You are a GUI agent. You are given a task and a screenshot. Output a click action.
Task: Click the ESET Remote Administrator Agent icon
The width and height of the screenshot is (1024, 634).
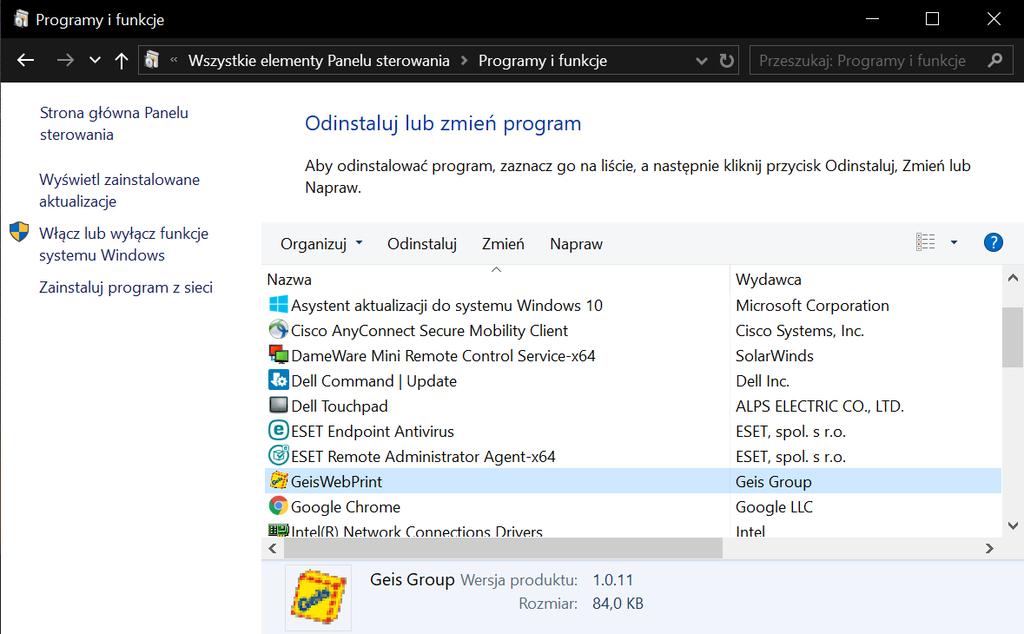pyautogui.click(x=278, y=455)
